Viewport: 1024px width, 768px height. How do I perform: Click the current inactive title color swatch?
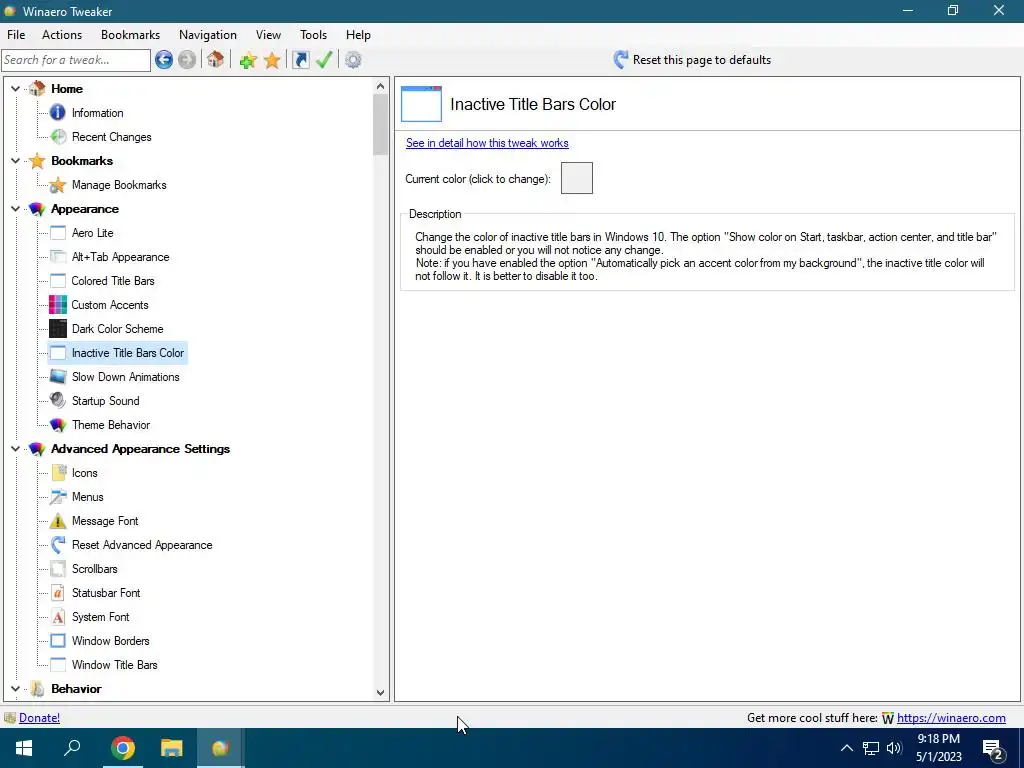click(577, 178)
